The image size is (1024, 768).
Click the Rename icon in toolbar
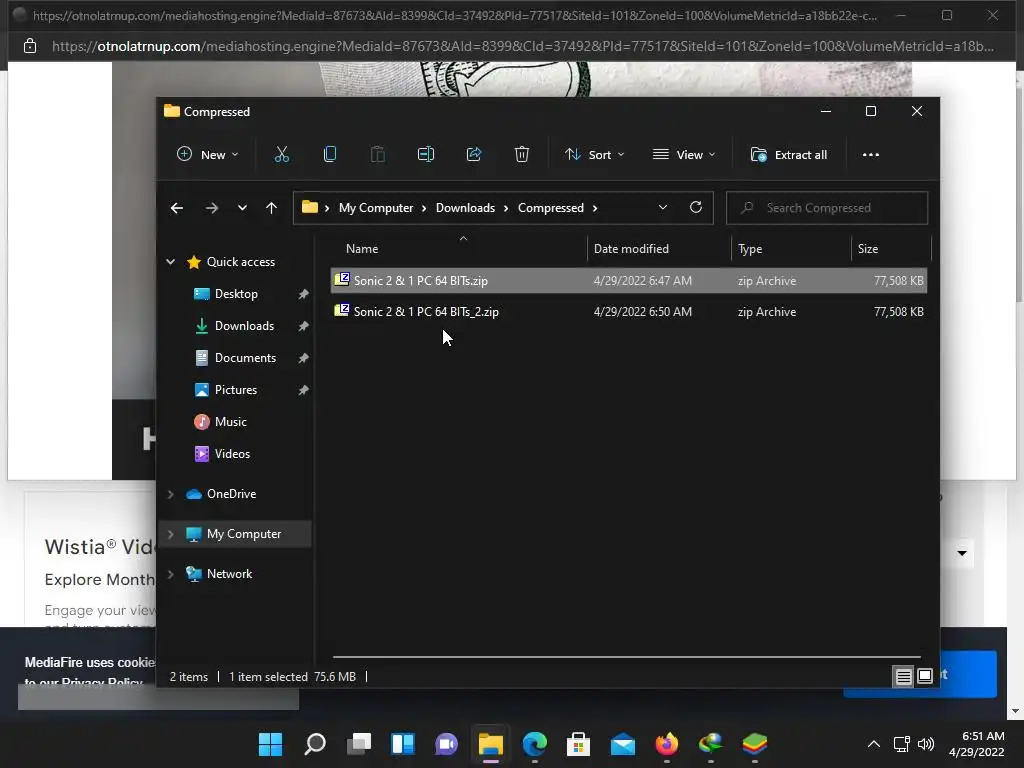click(426, 155)
